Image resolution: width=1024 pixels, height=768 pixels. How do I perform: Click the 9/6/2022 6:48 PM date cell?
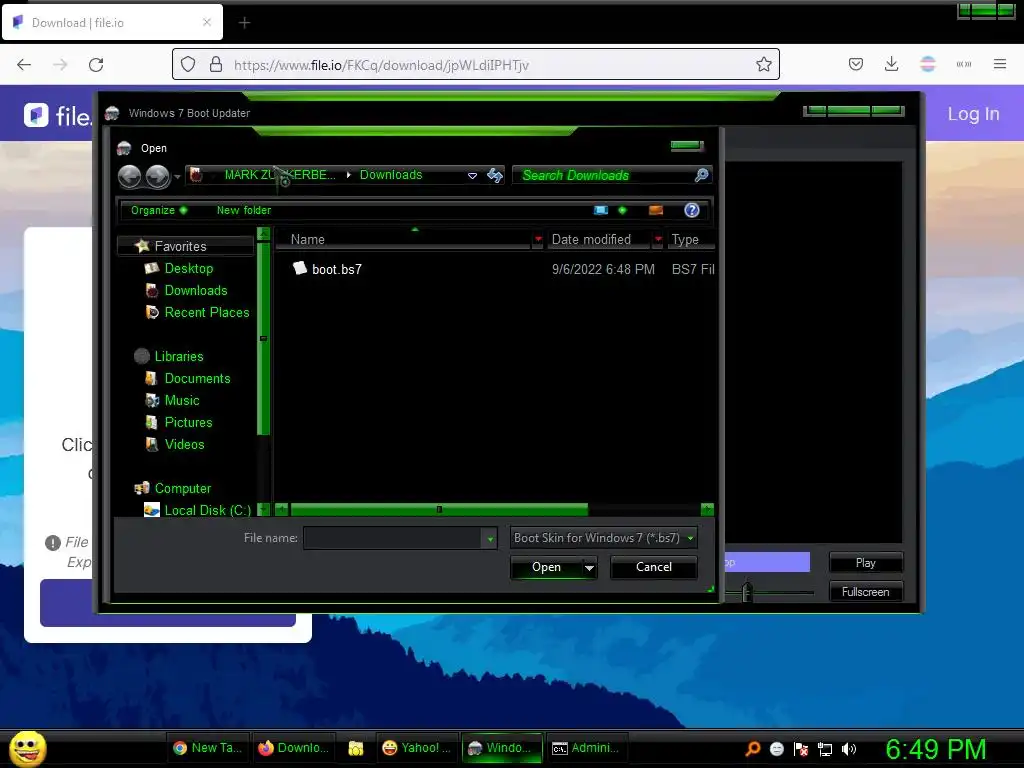[x=603, y=269]
